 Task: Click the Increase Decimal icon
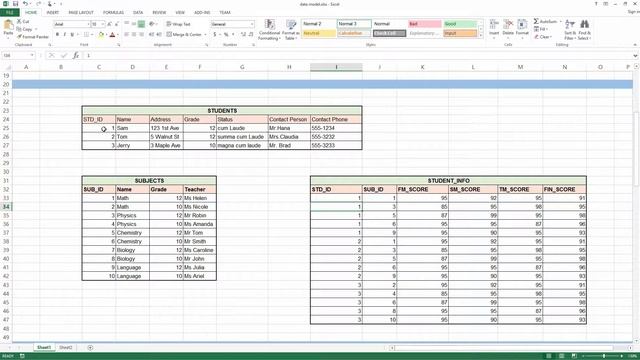[243, 35]
